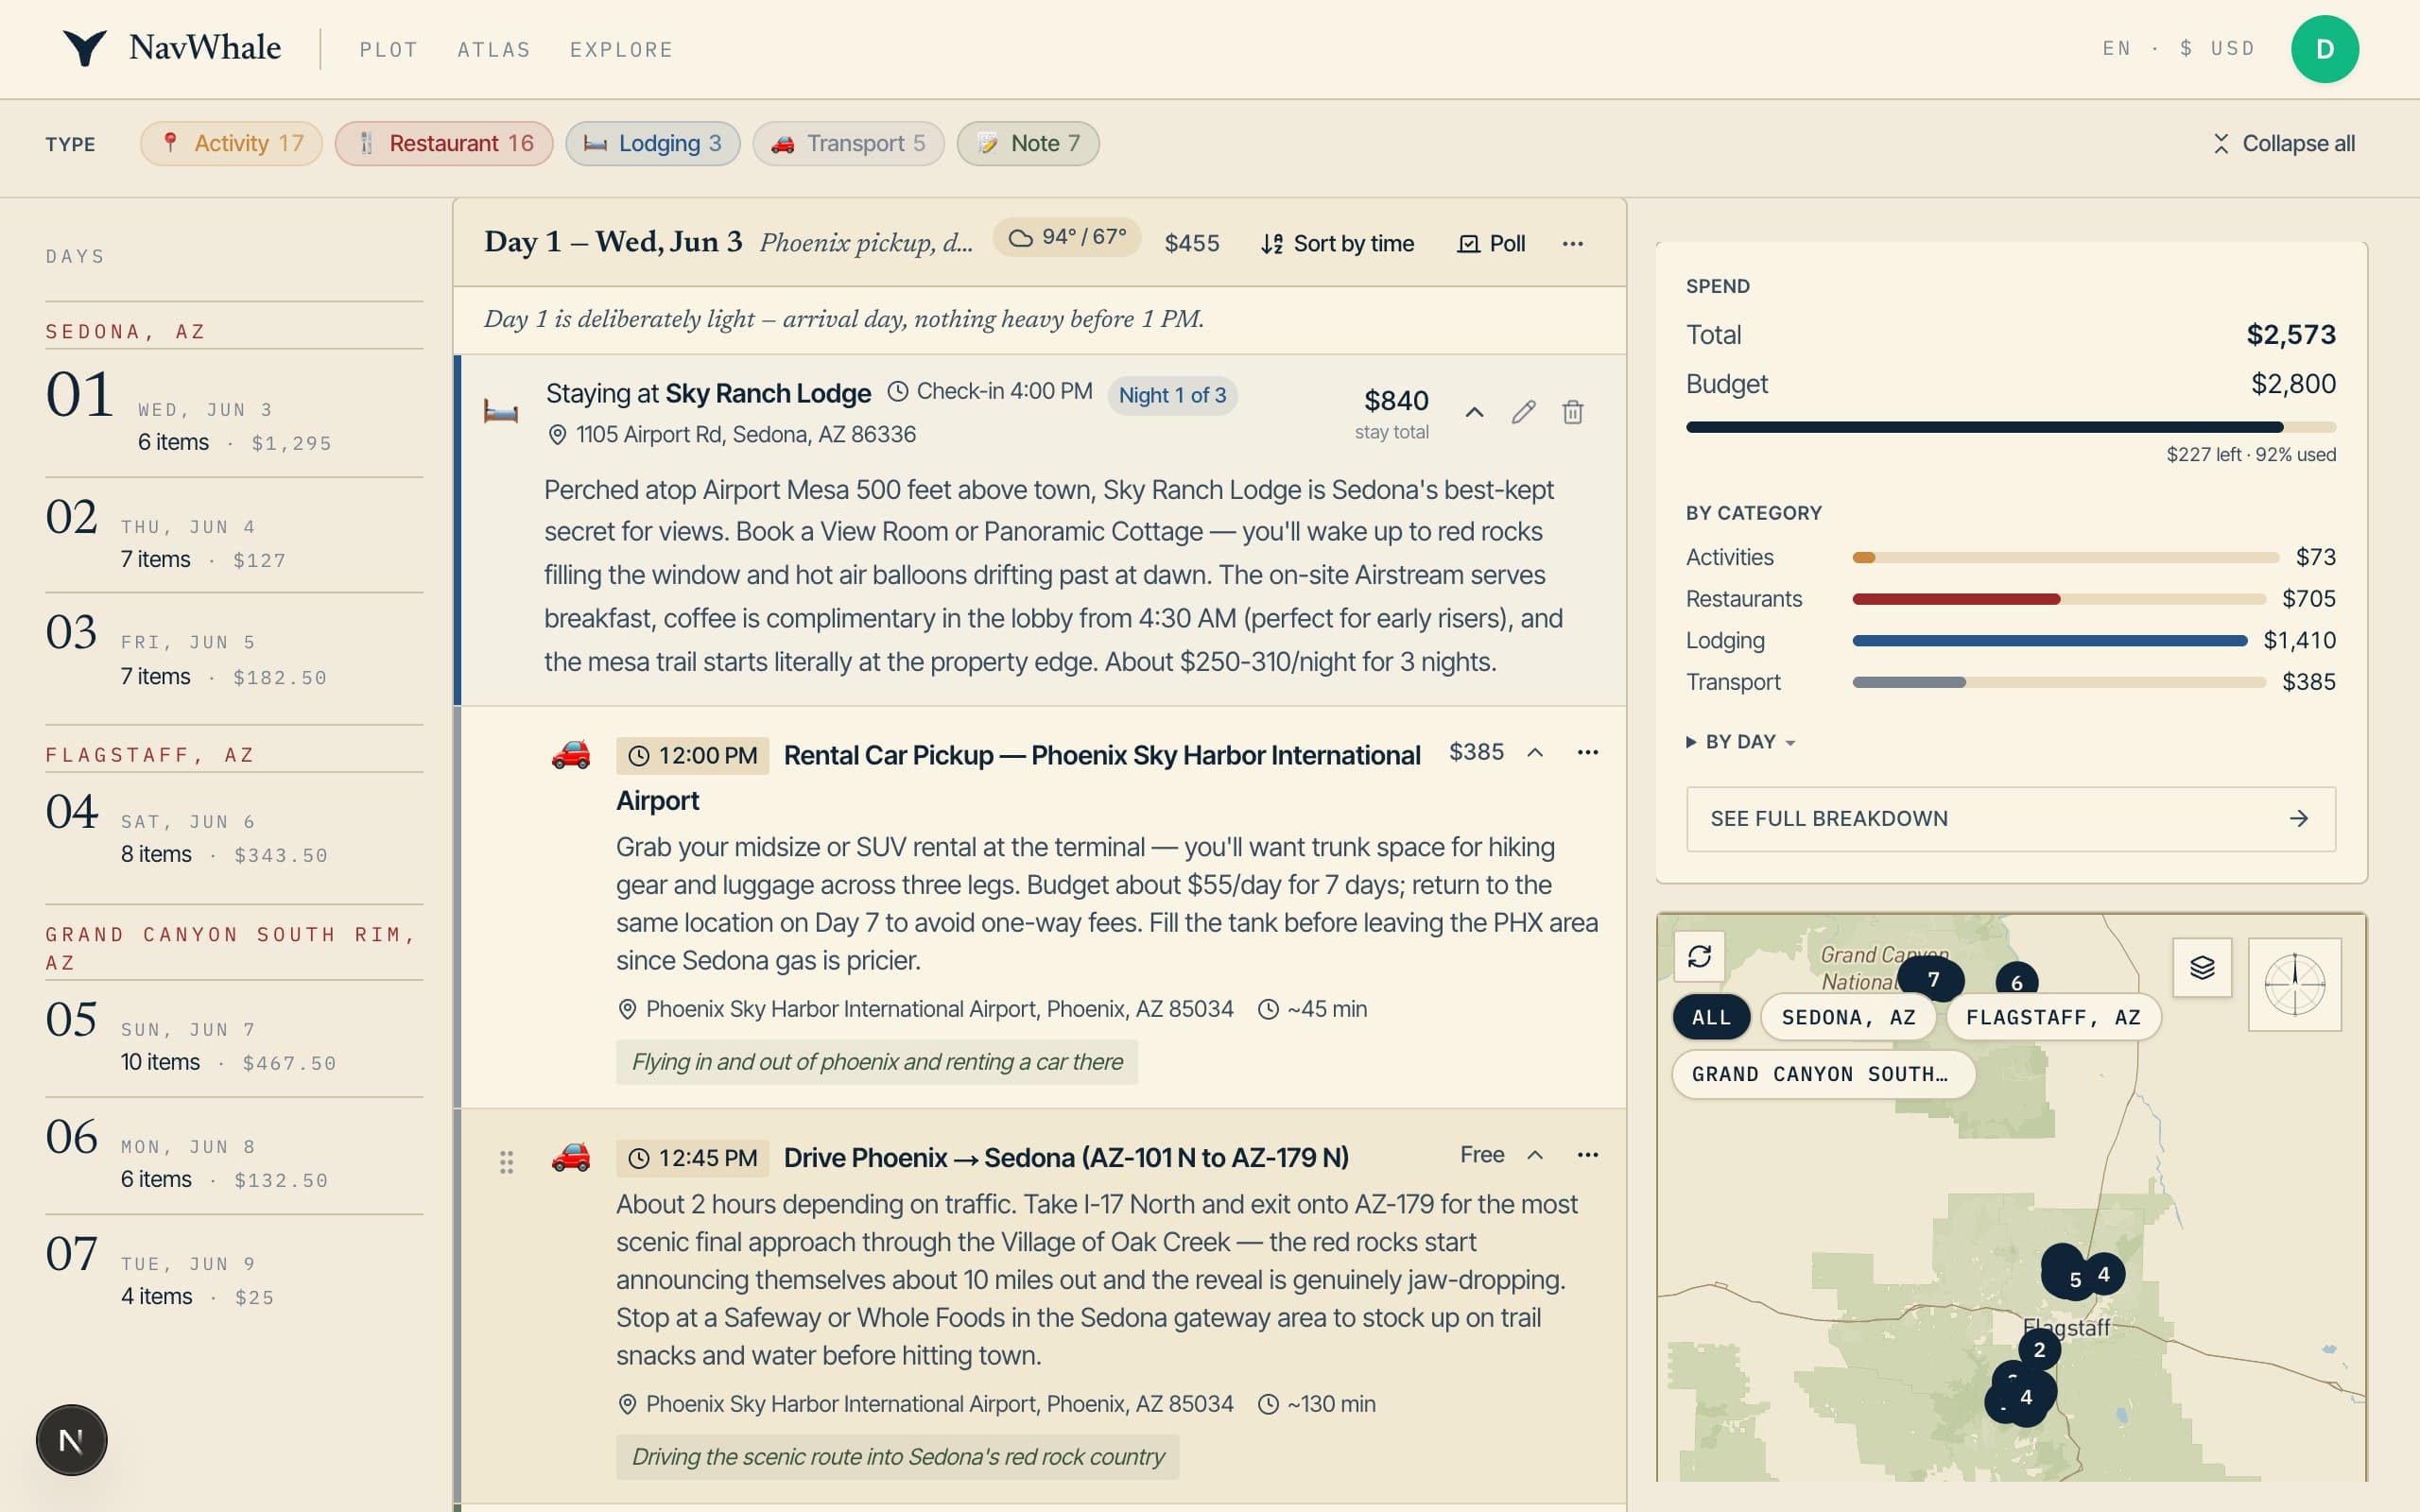Click the Restaurants category spend bar
The width and height of the screenshot is (2420, 1512).
(2058, 599)
